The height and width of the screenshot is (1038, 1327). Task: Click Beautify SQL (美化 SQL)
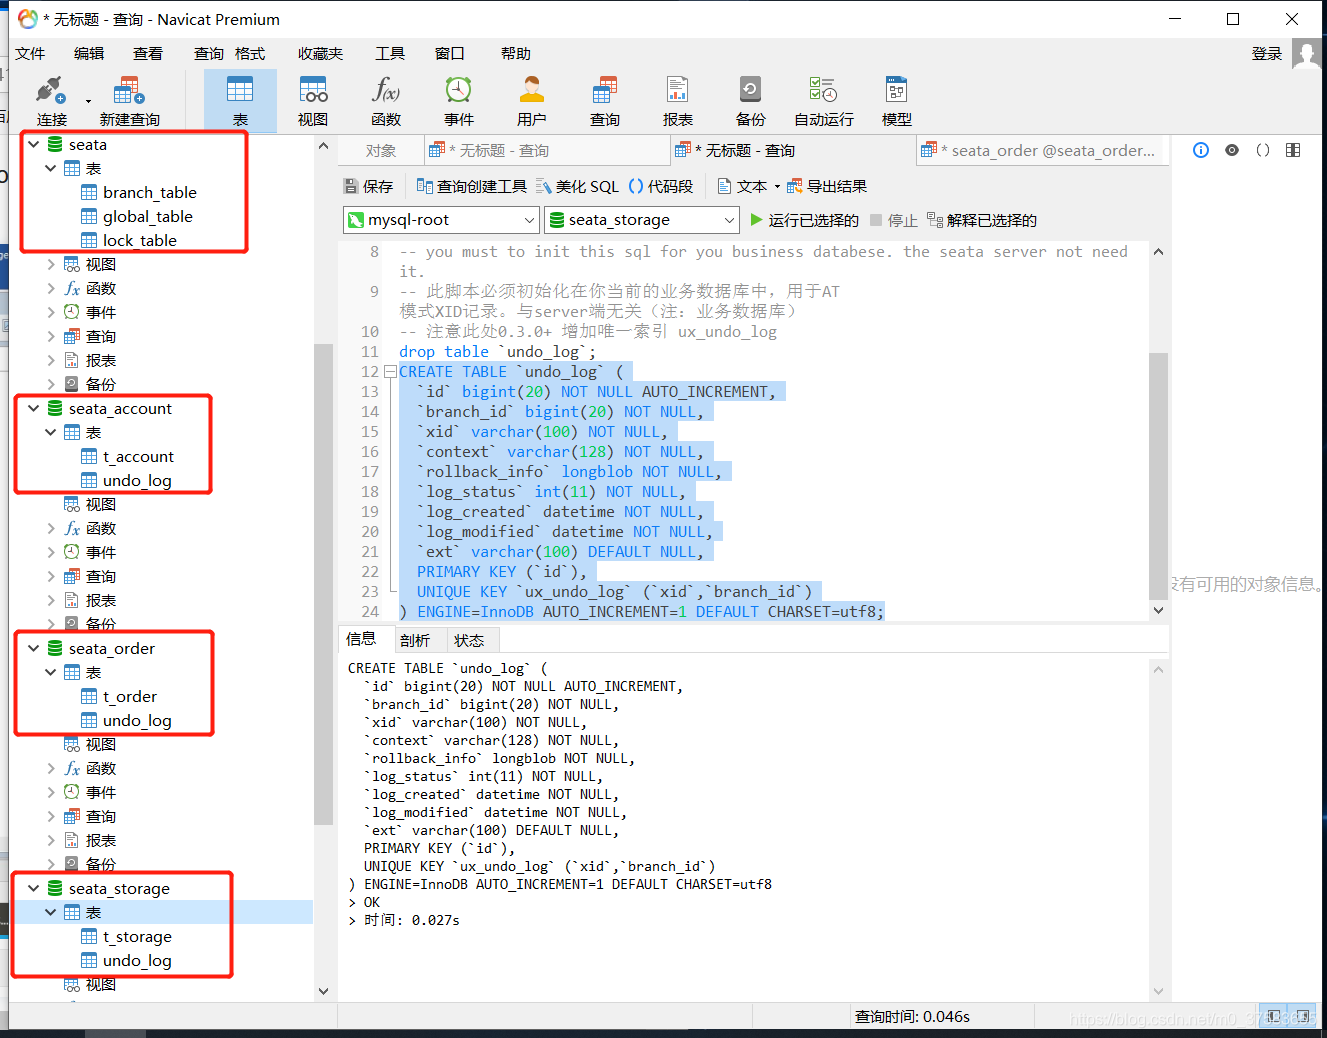click(577, 186)
